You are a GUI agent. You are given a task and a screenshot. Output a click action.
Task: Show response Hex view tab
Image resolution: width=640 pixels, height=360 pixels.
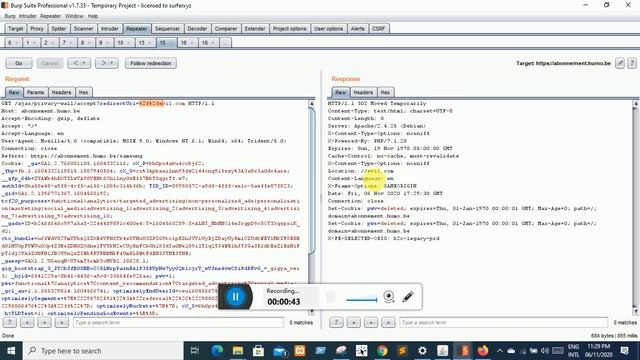tap(385, 92)
